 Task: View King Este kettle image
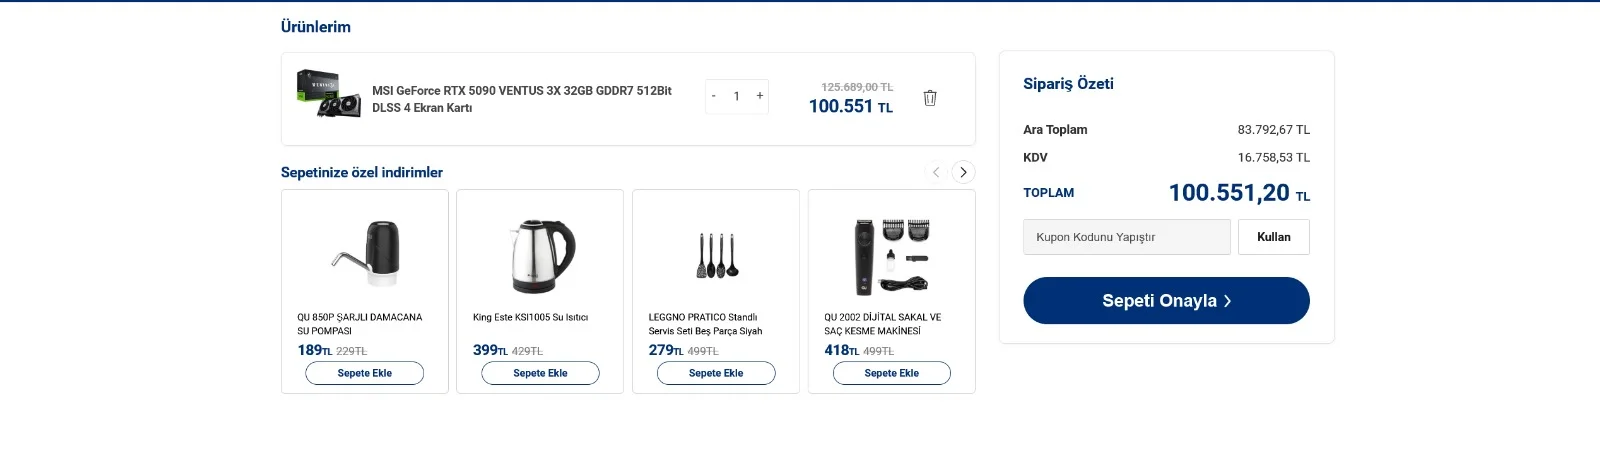(x=541, y=256)
